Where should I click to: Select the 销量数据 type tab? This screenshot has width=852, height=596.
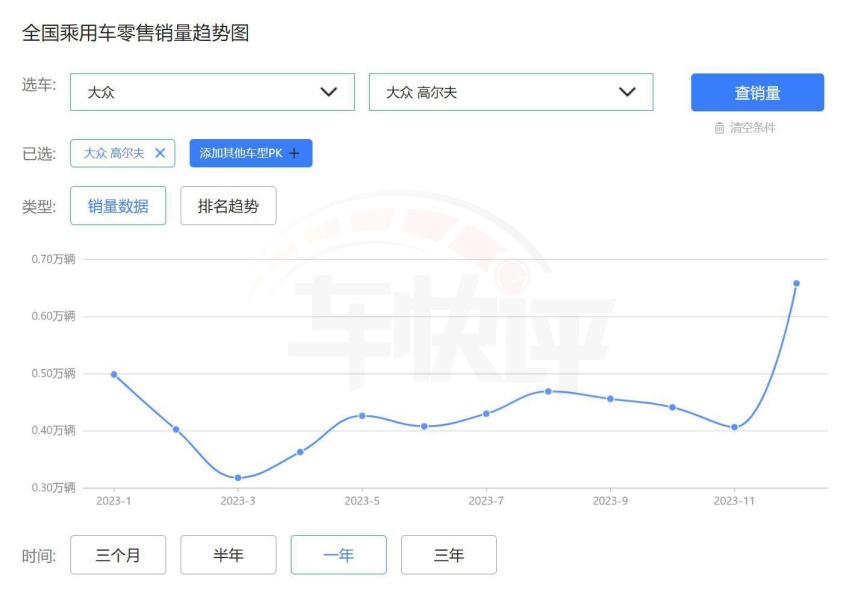tap(118, 206)
